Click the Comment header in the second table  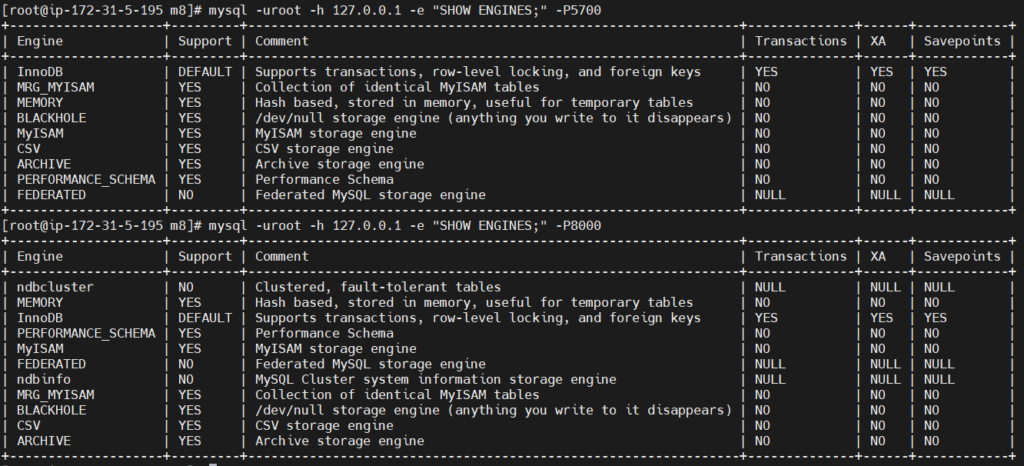coord(281,256)
